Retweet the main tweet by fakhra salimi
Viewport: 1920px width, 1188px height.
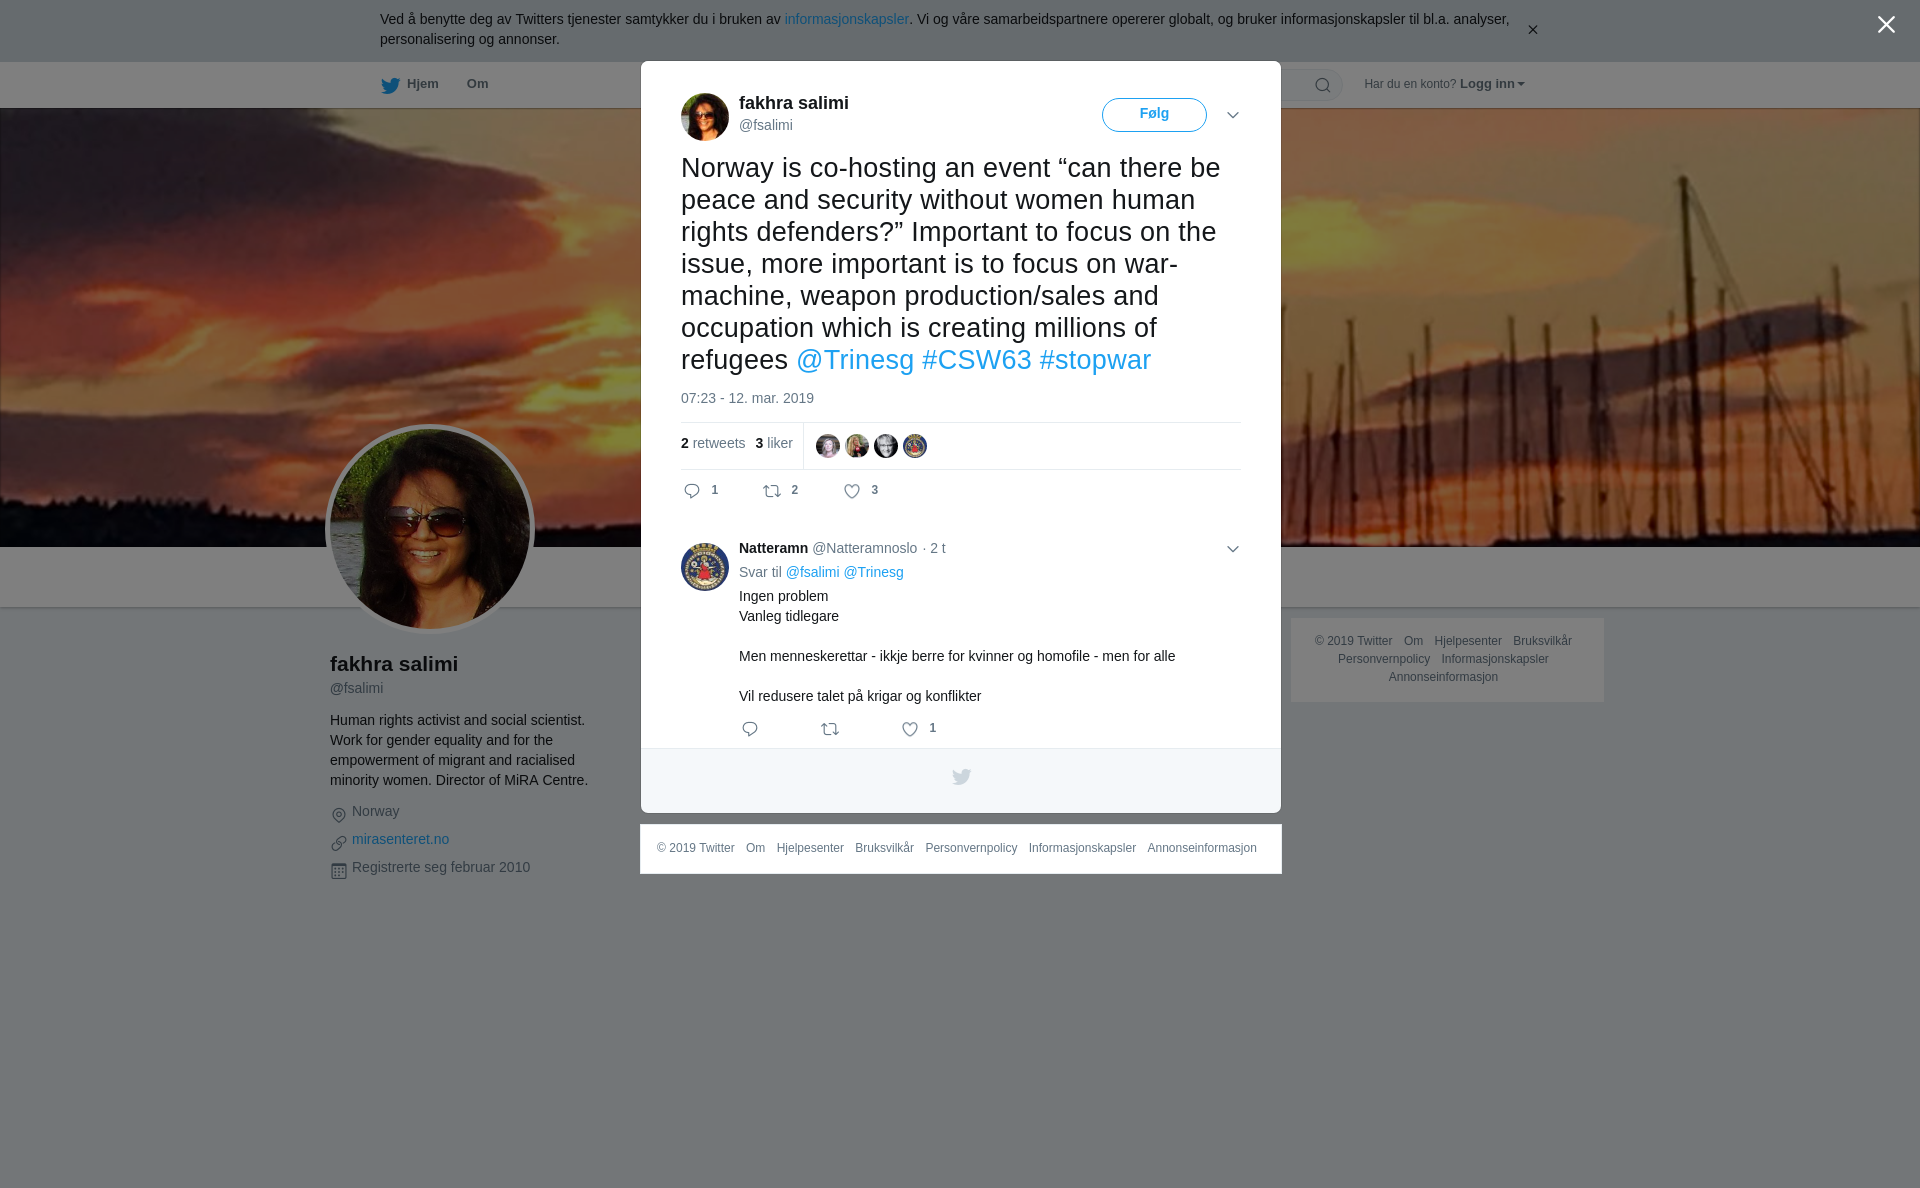click(772, 491)
